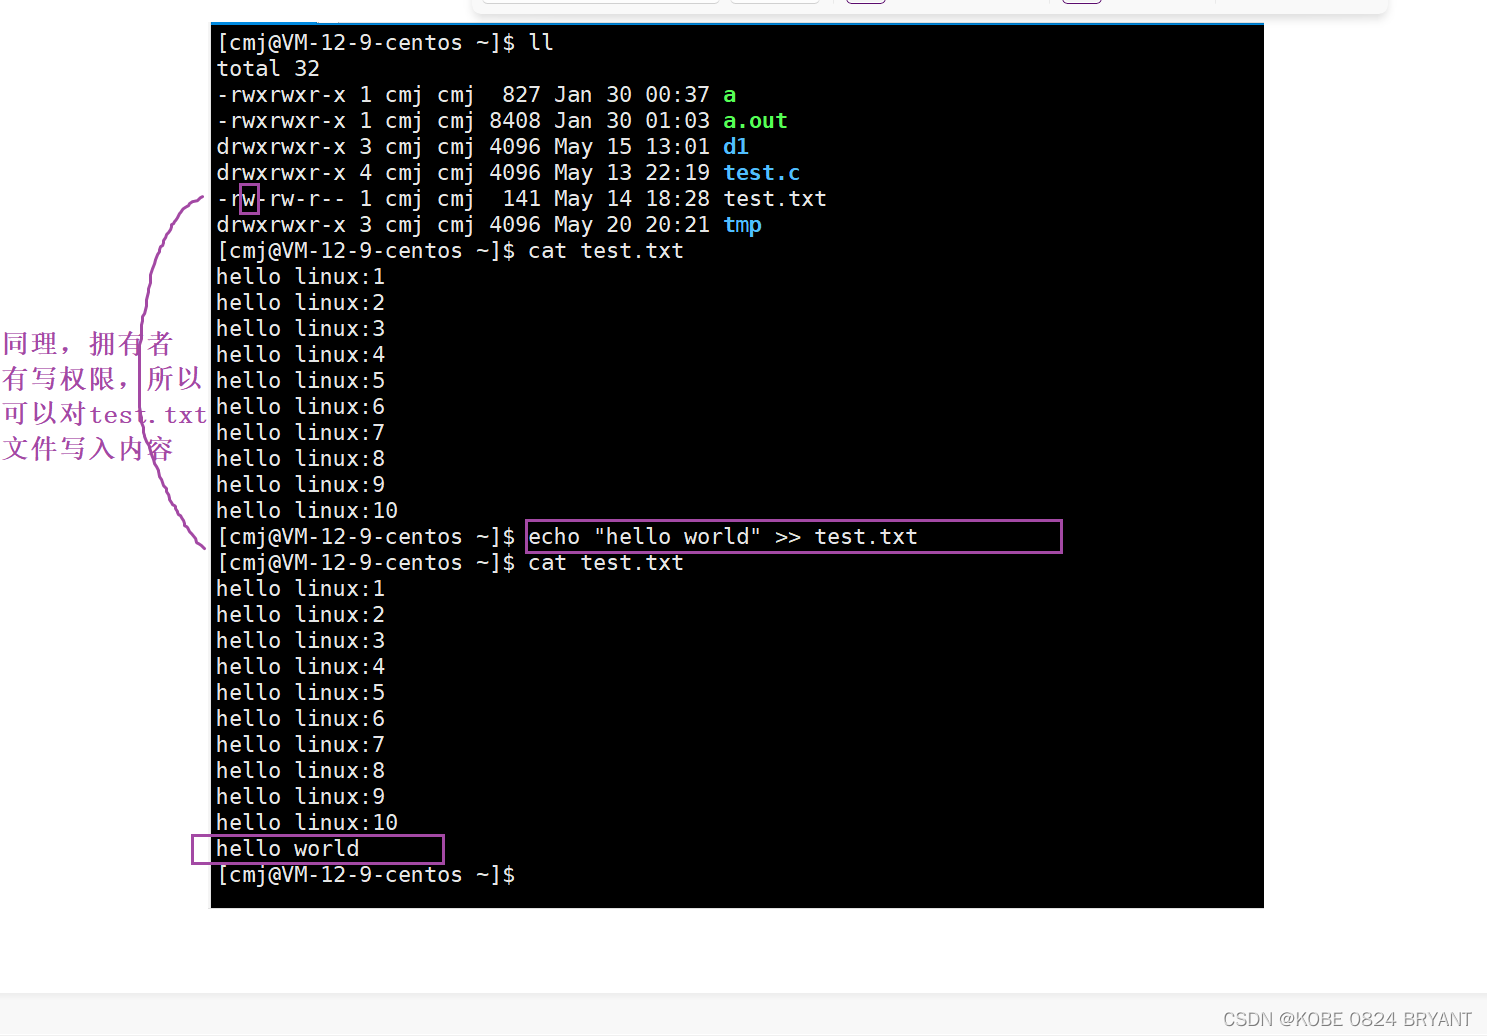Click the permission string '-rw-rw-r--' of test.txt
Viewport: 1487px width, 1036px height.
point(281,198)
